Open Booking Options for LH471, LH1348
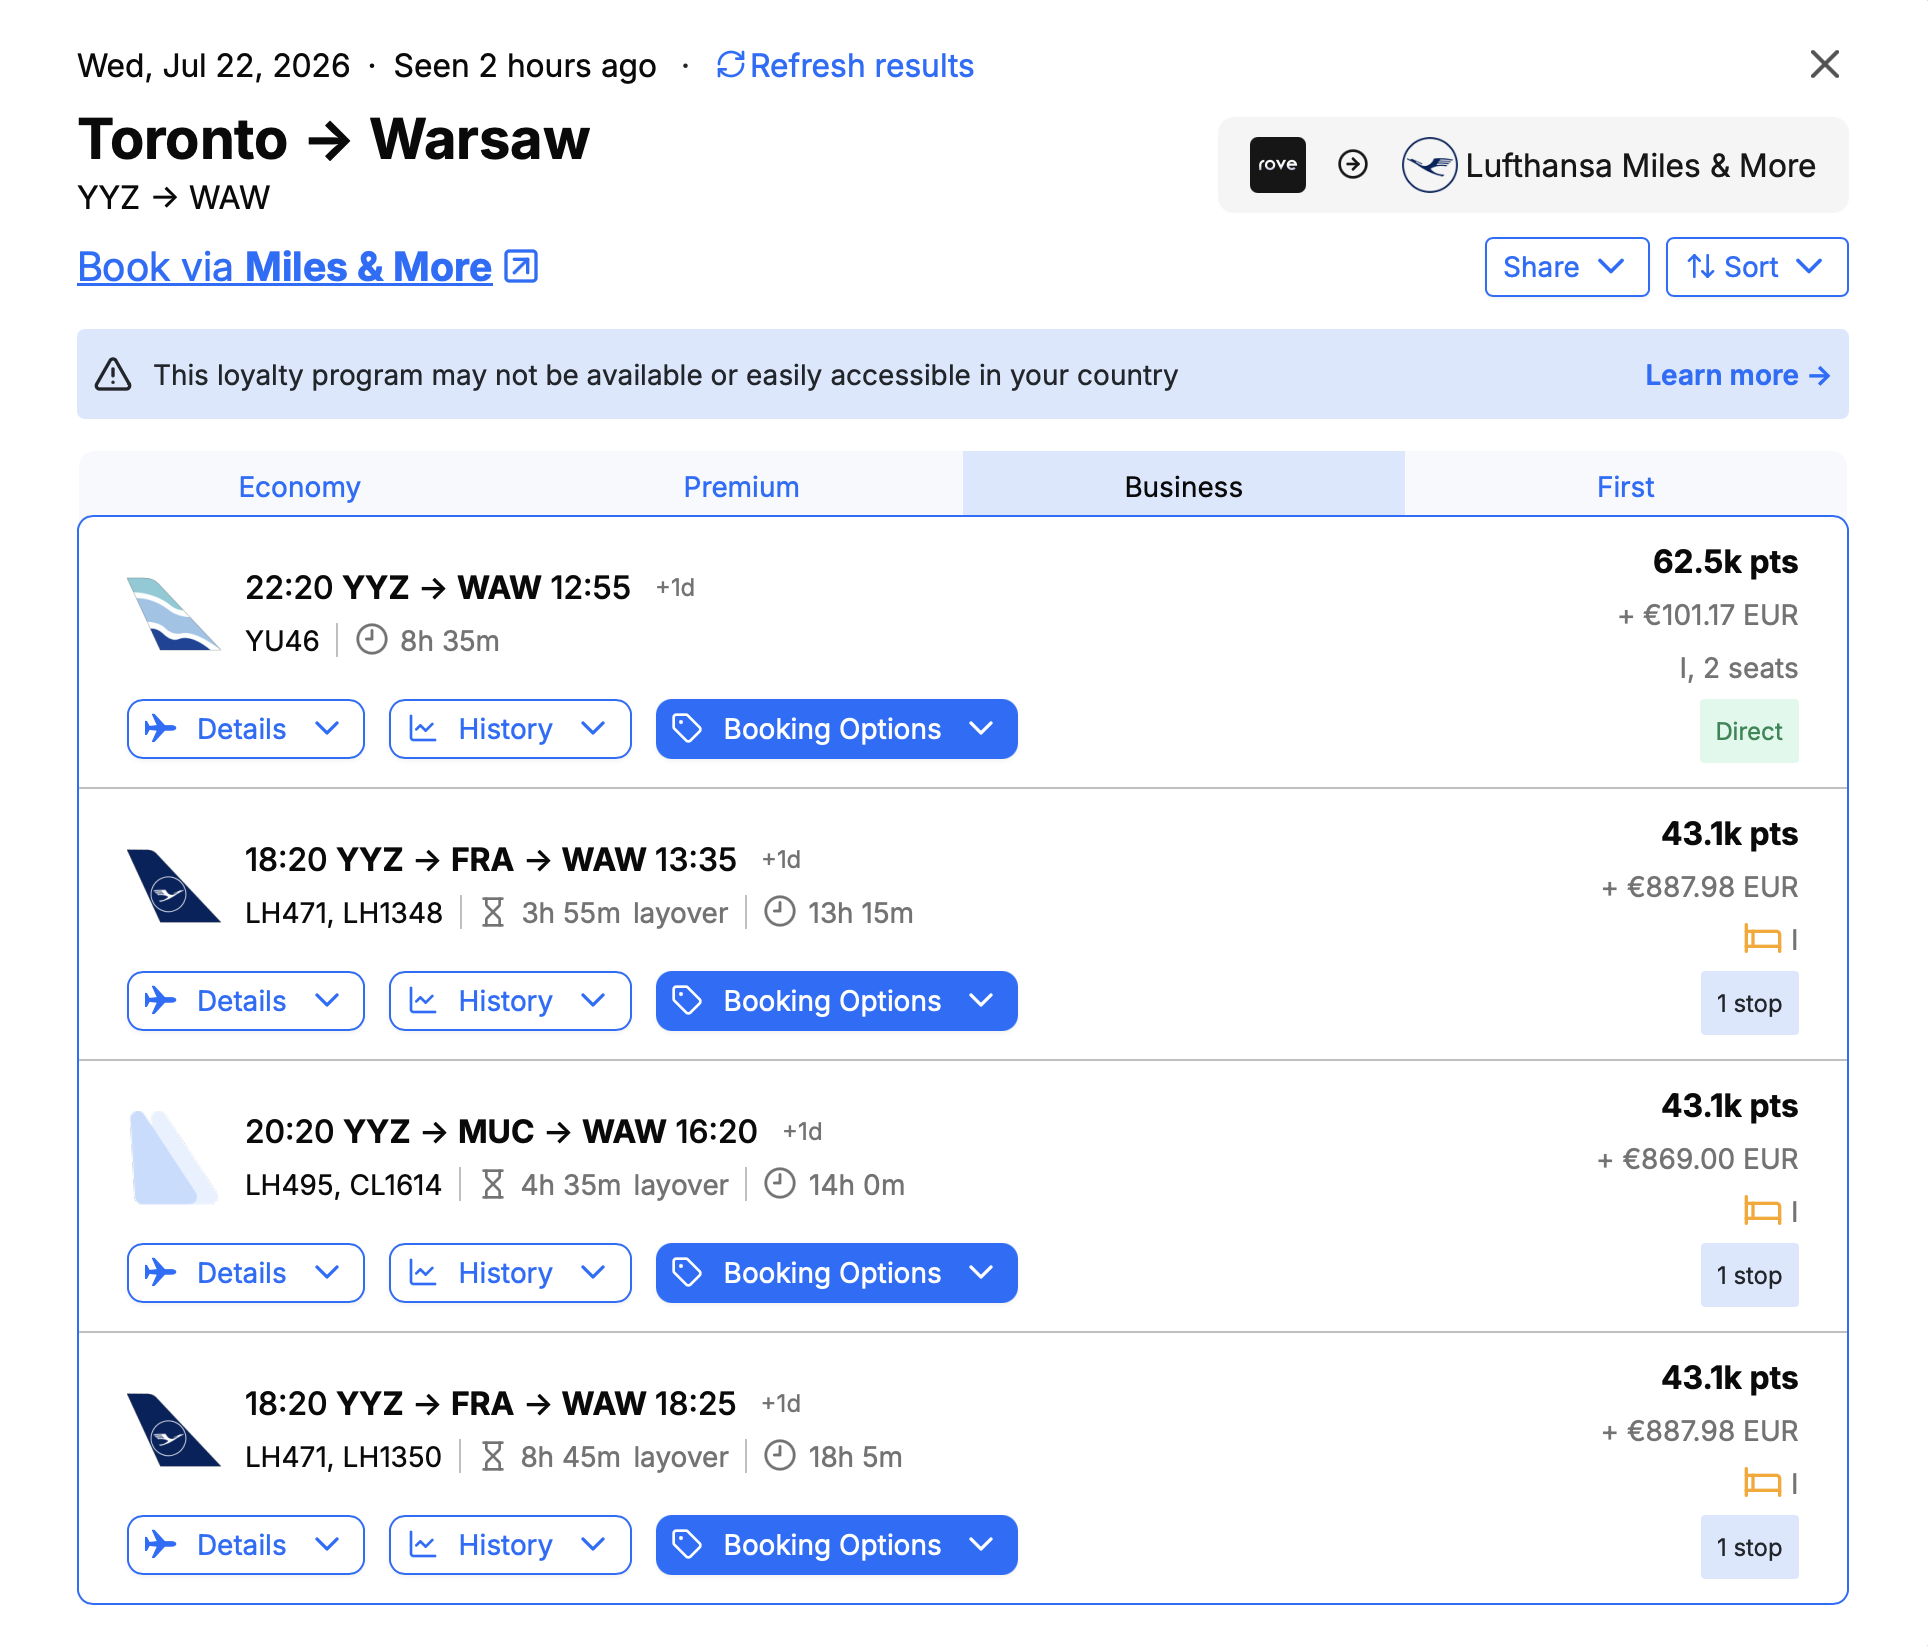 point(836,1001)
